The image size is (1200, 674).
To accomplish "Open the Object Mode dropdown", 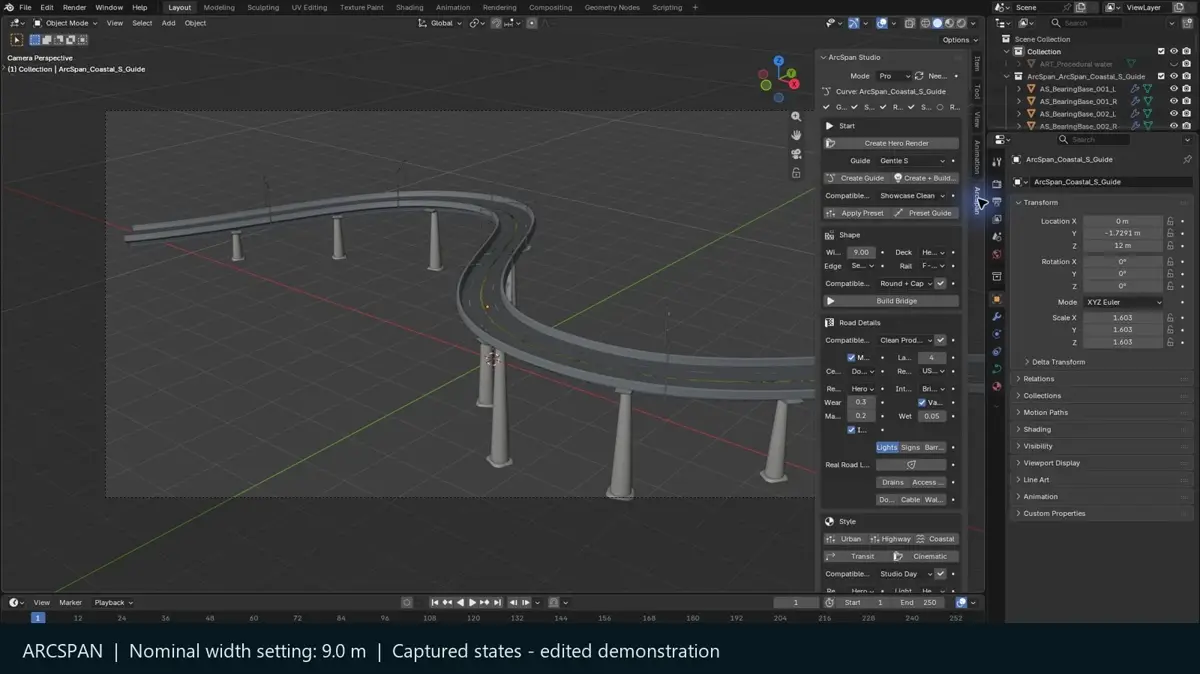I will click(67, 22).
